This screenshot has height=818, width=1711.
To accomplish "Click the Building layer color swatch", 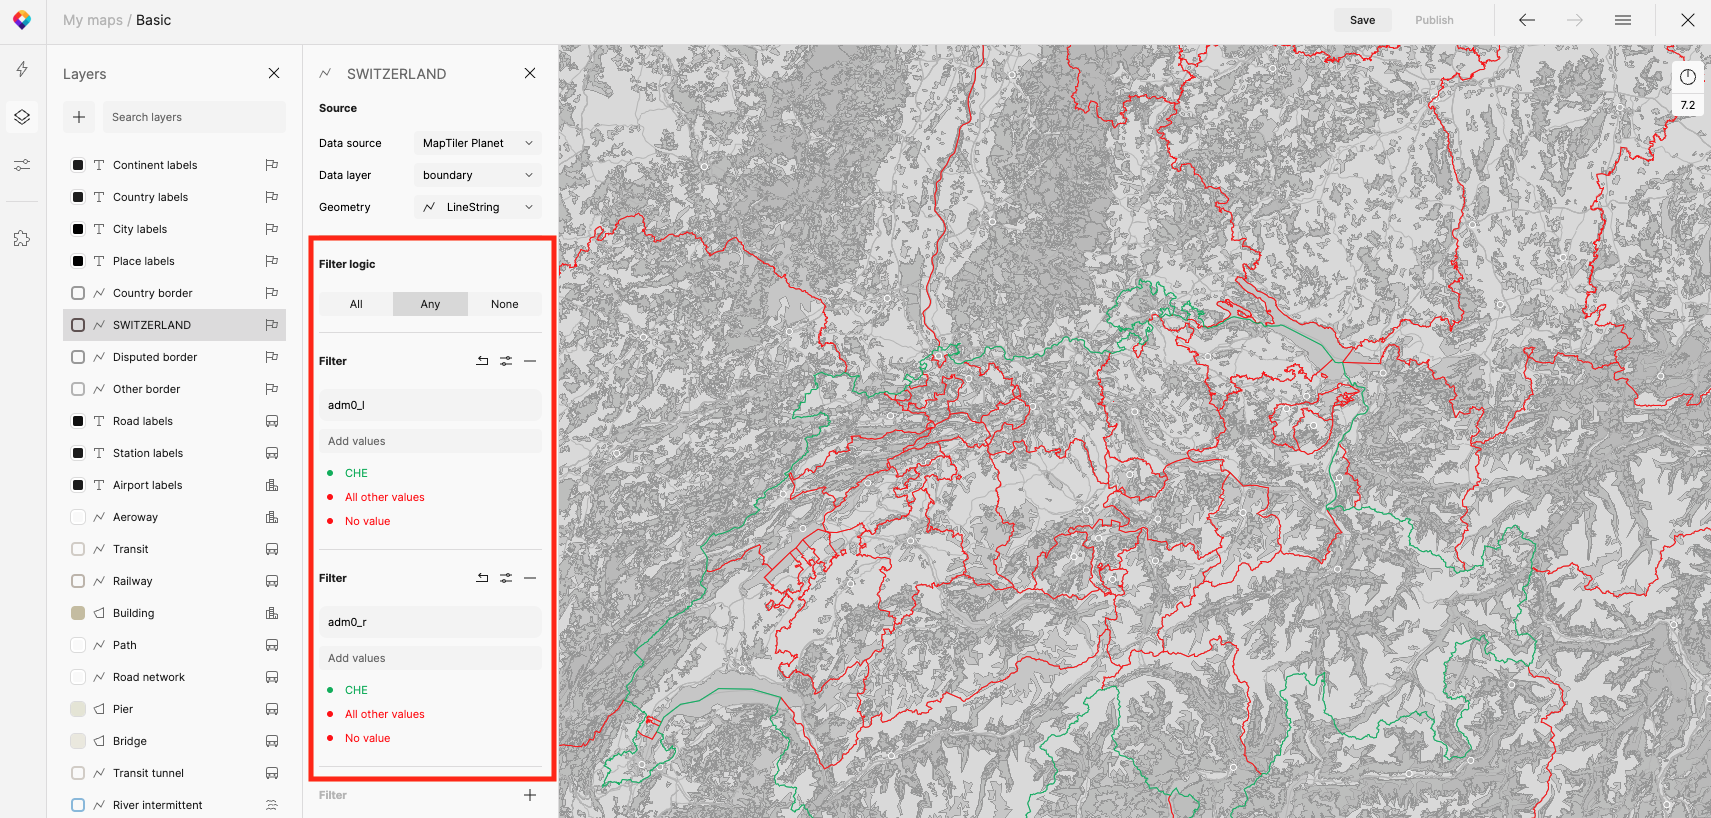I will coord(78,613).
